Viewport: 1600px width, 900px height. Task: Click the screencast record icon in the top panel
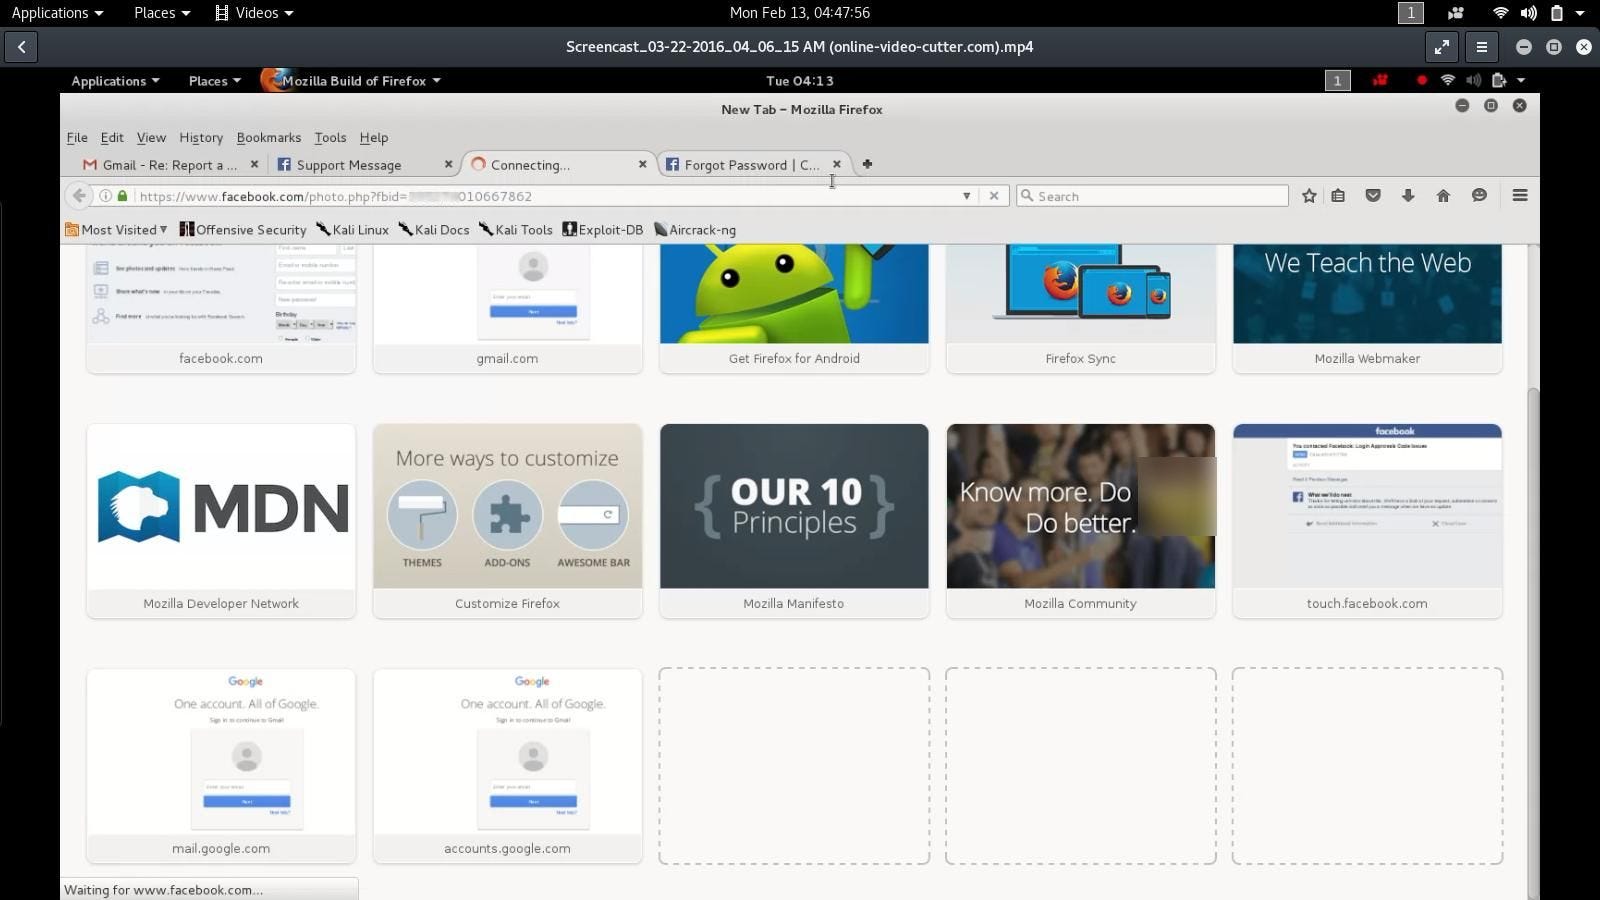[1455, 13]
